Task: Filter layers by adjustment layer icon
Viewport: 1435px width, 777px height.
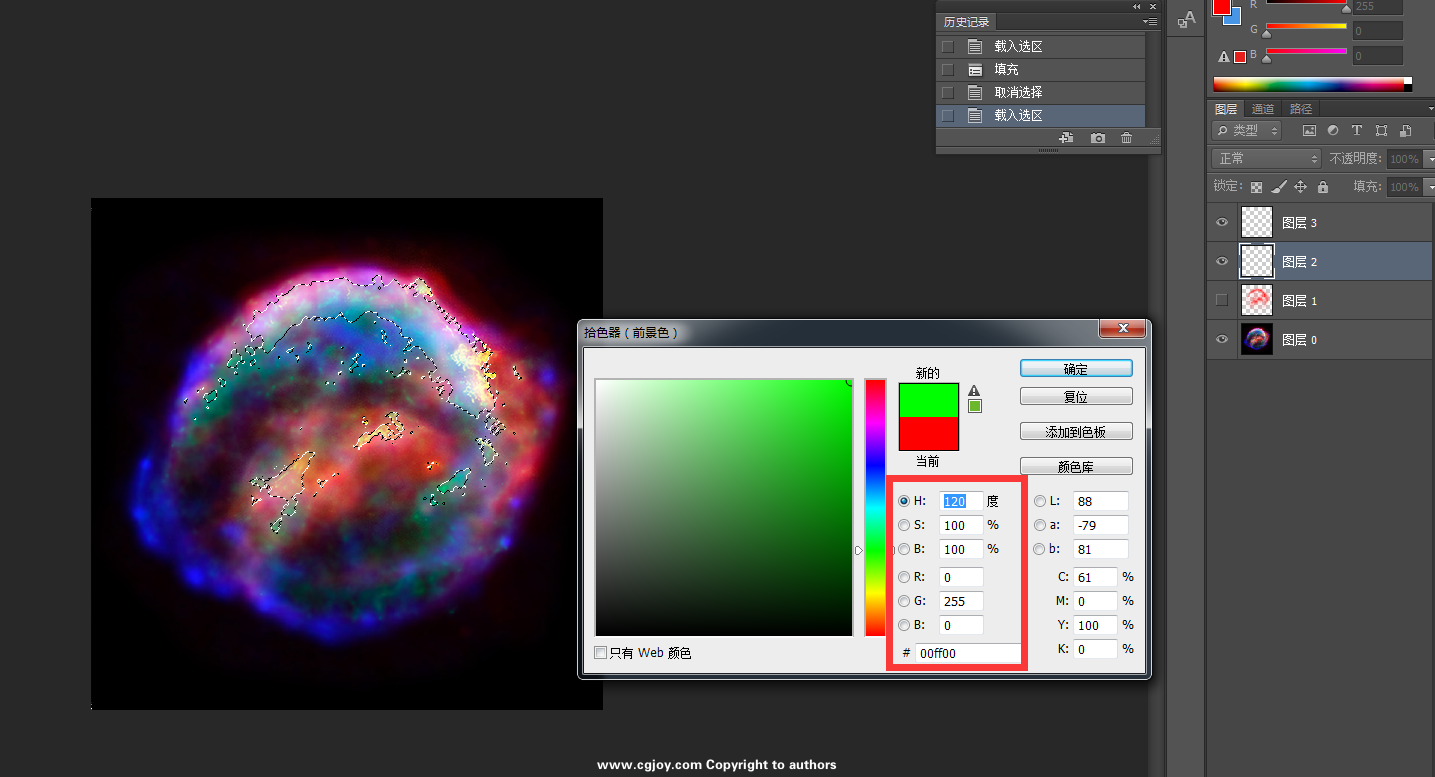Action: point(1333,131)
